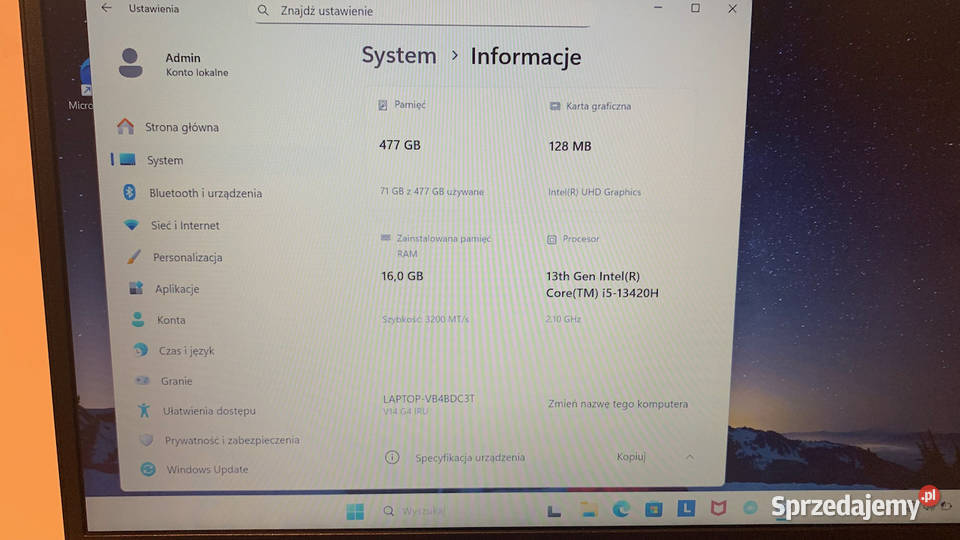
Task: Click the paintbrush Personalizacja icon
Action: pyautogui.click(x=133, y=257)
